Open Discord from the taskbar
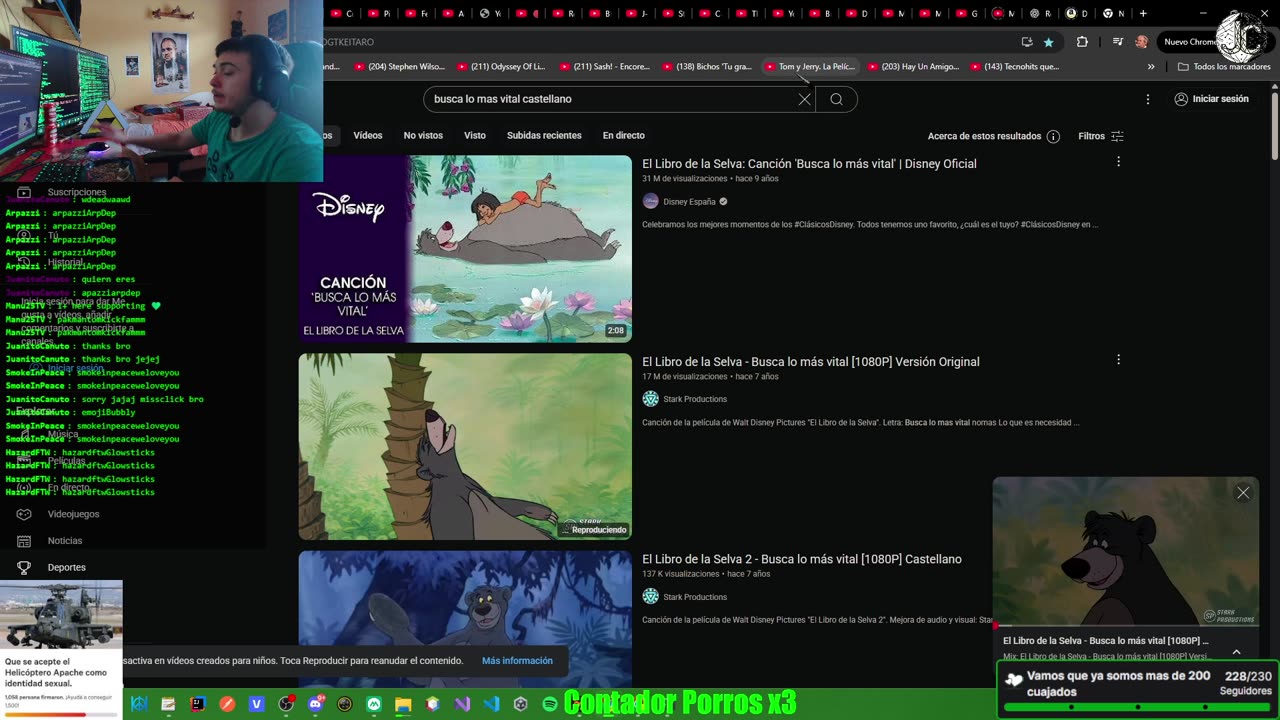The width and height of the screenshot is (1280, 720). point(316,704)
